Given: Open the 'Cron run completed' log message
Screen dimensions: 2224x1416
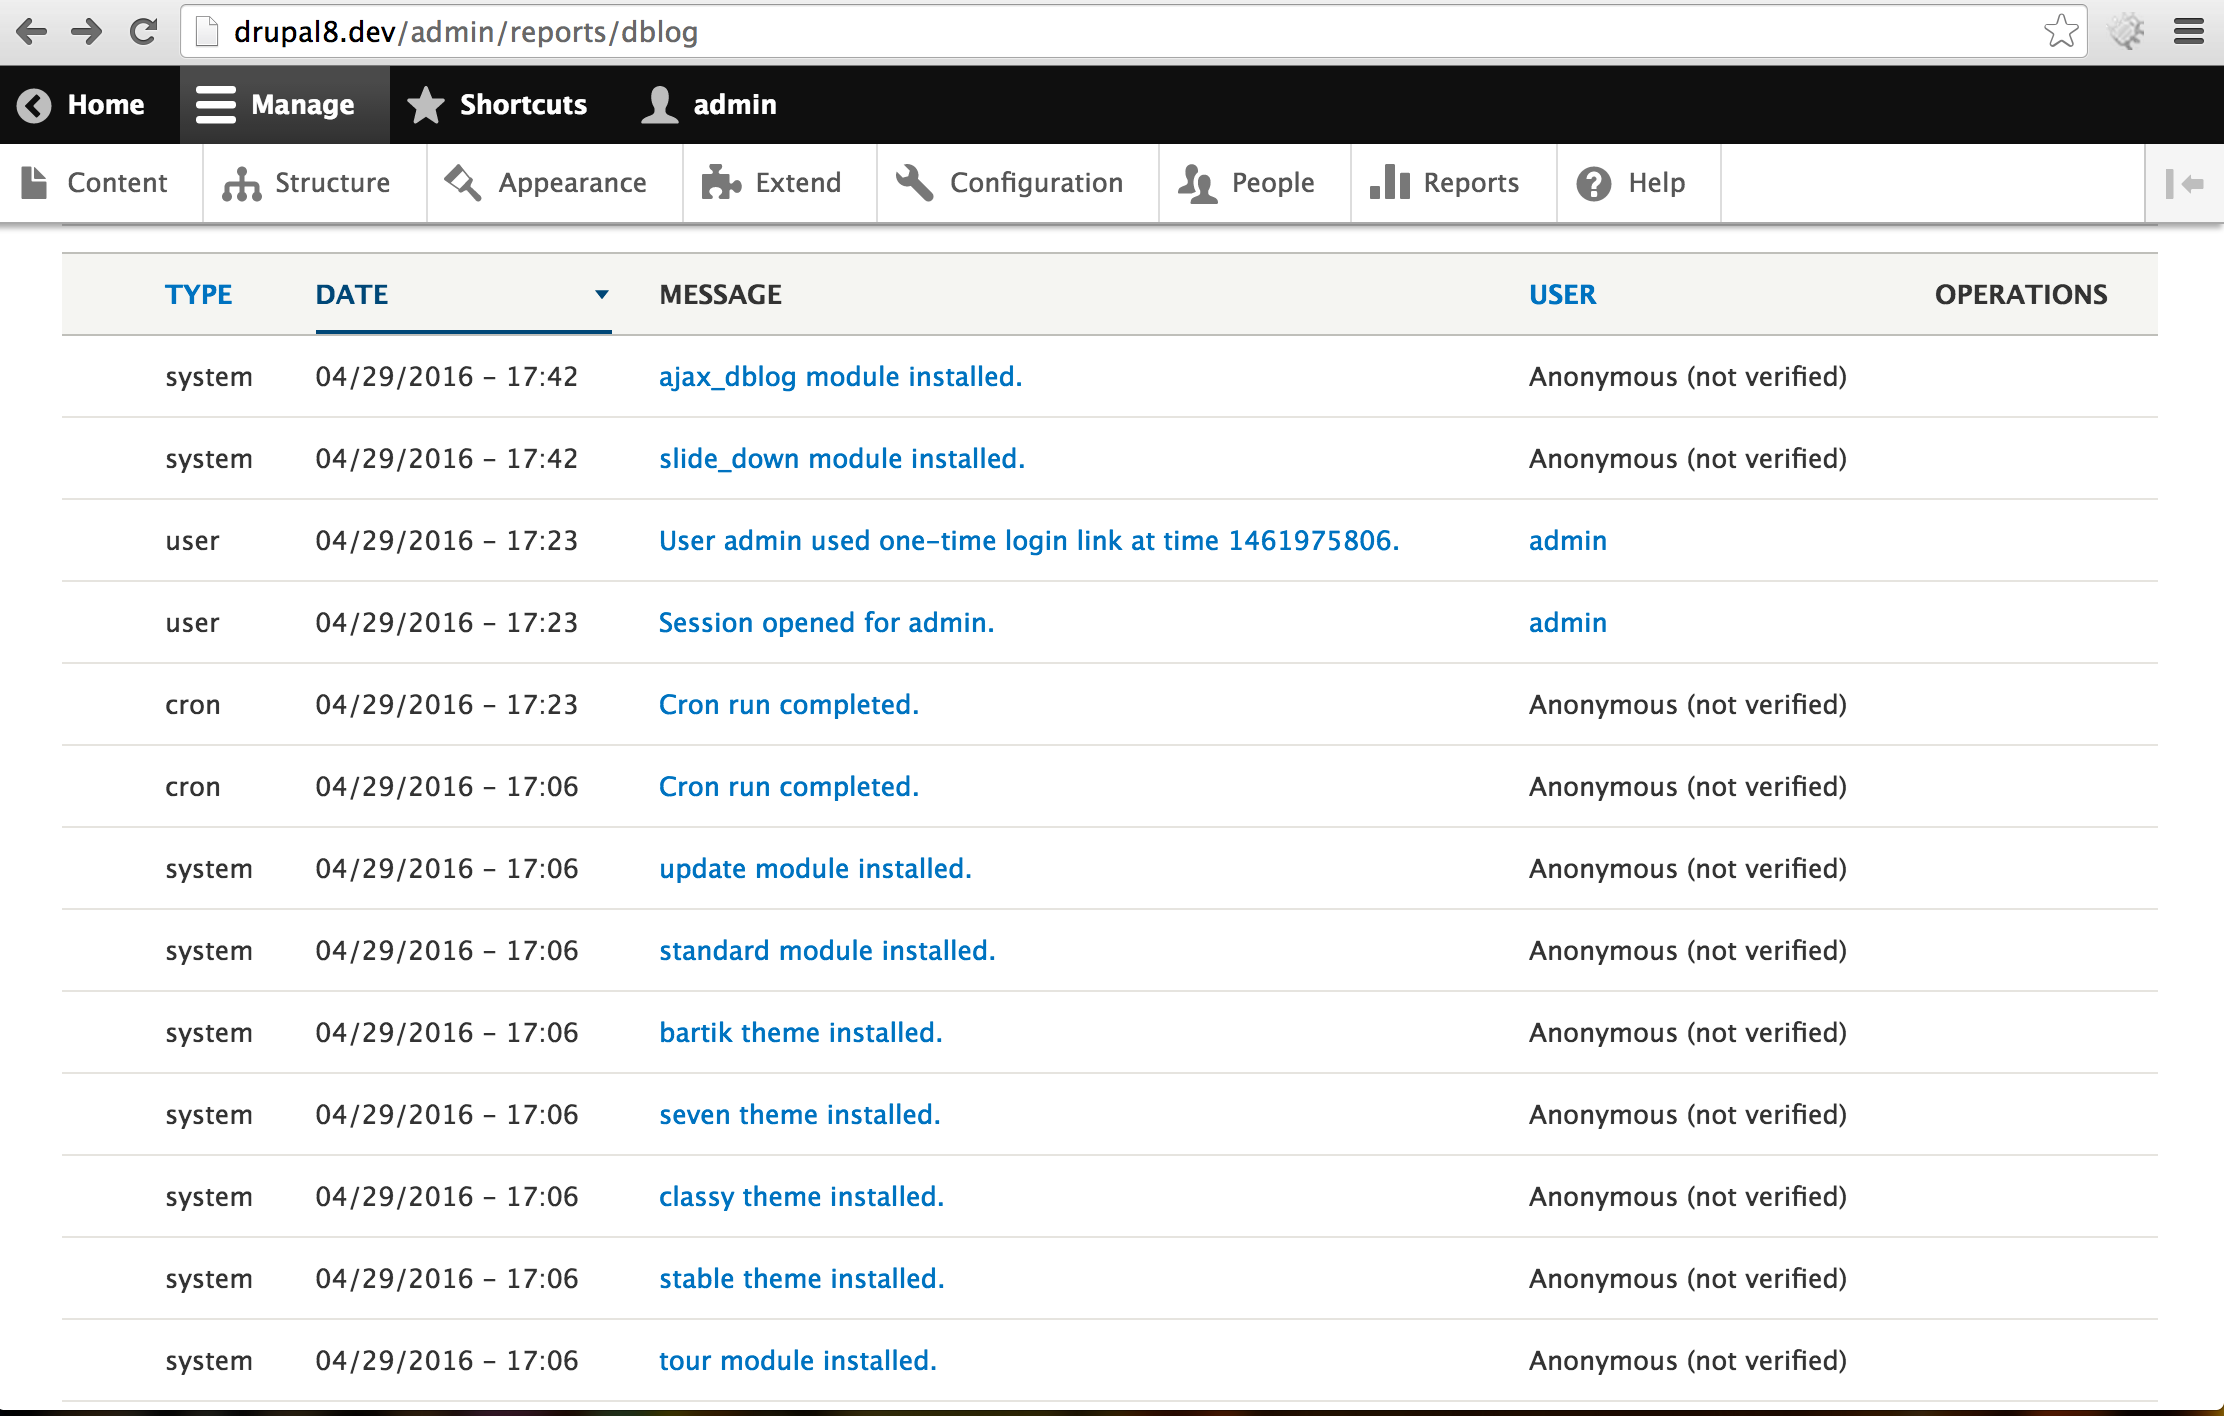Looking at the screenshot, I should click(x=788, y=704).
